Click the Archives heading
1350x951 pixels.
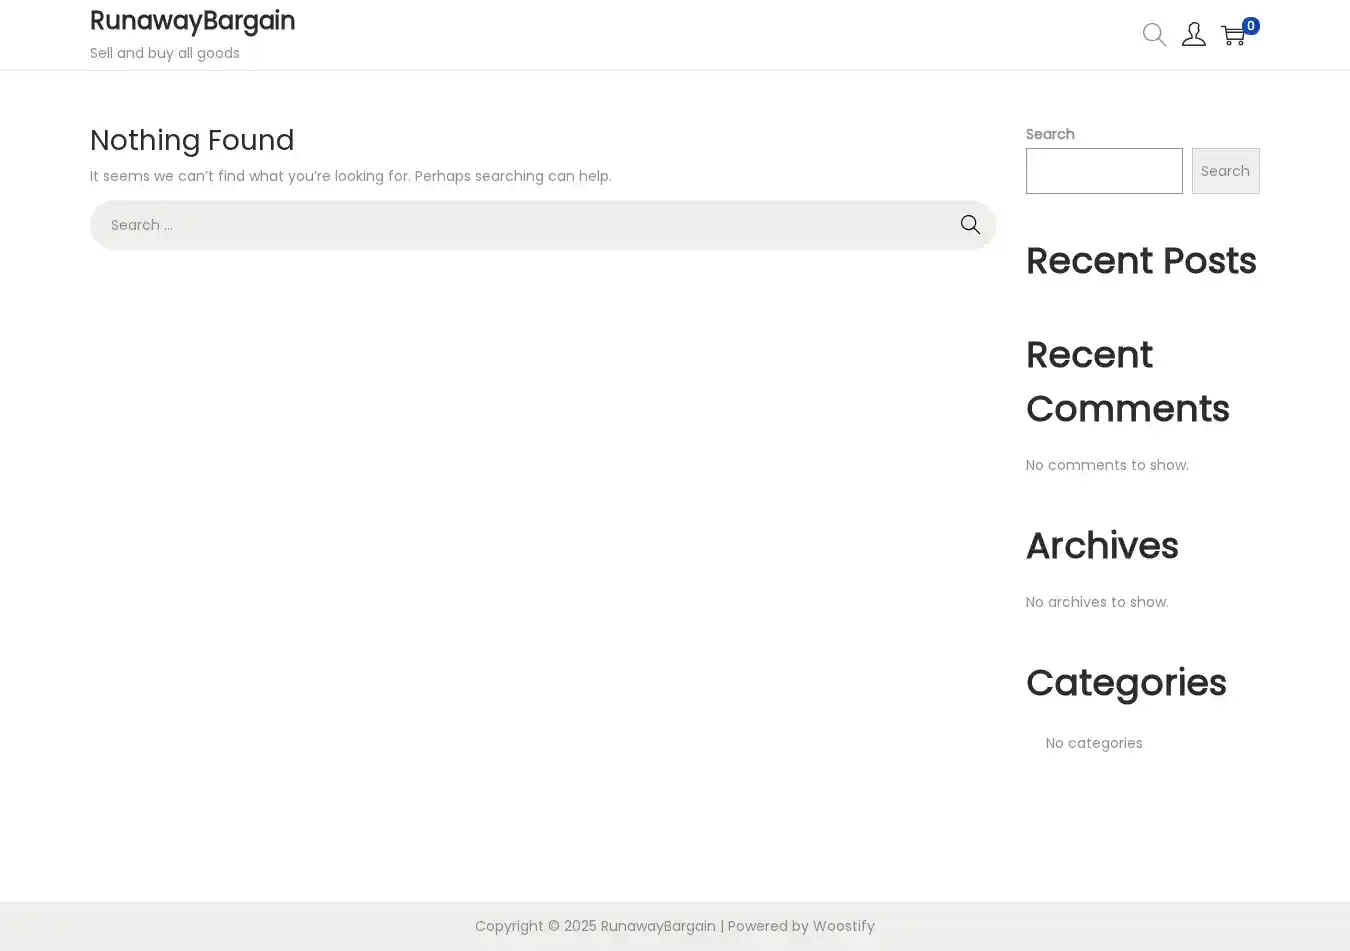(1101, 546)
